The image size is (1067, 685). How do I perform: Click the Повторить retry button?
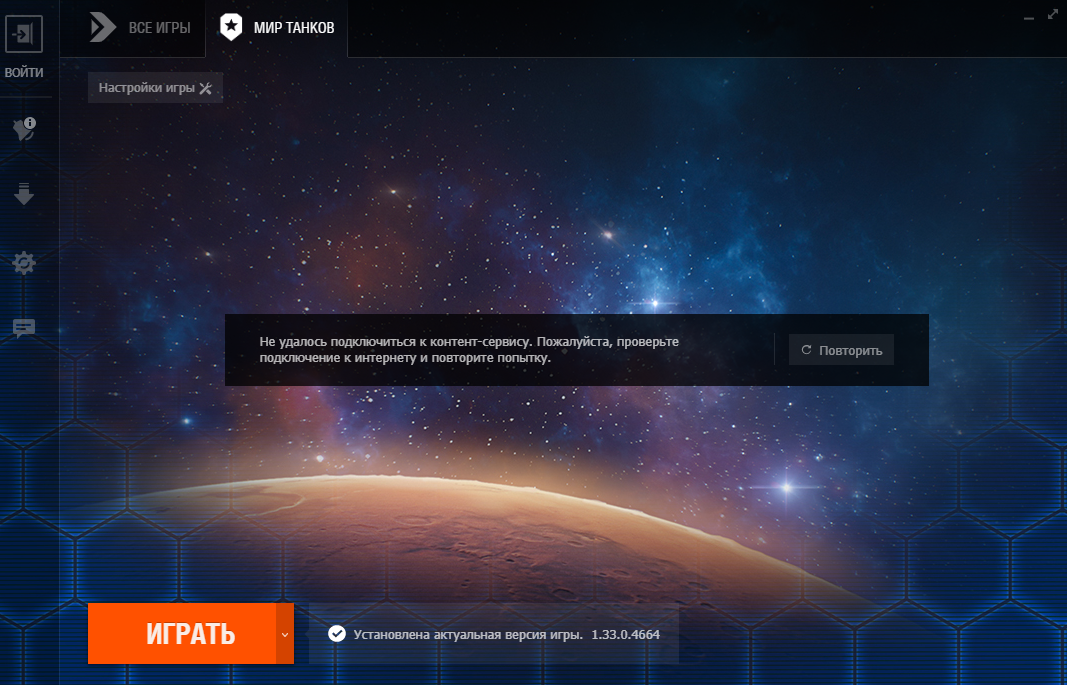click(841, 350)
